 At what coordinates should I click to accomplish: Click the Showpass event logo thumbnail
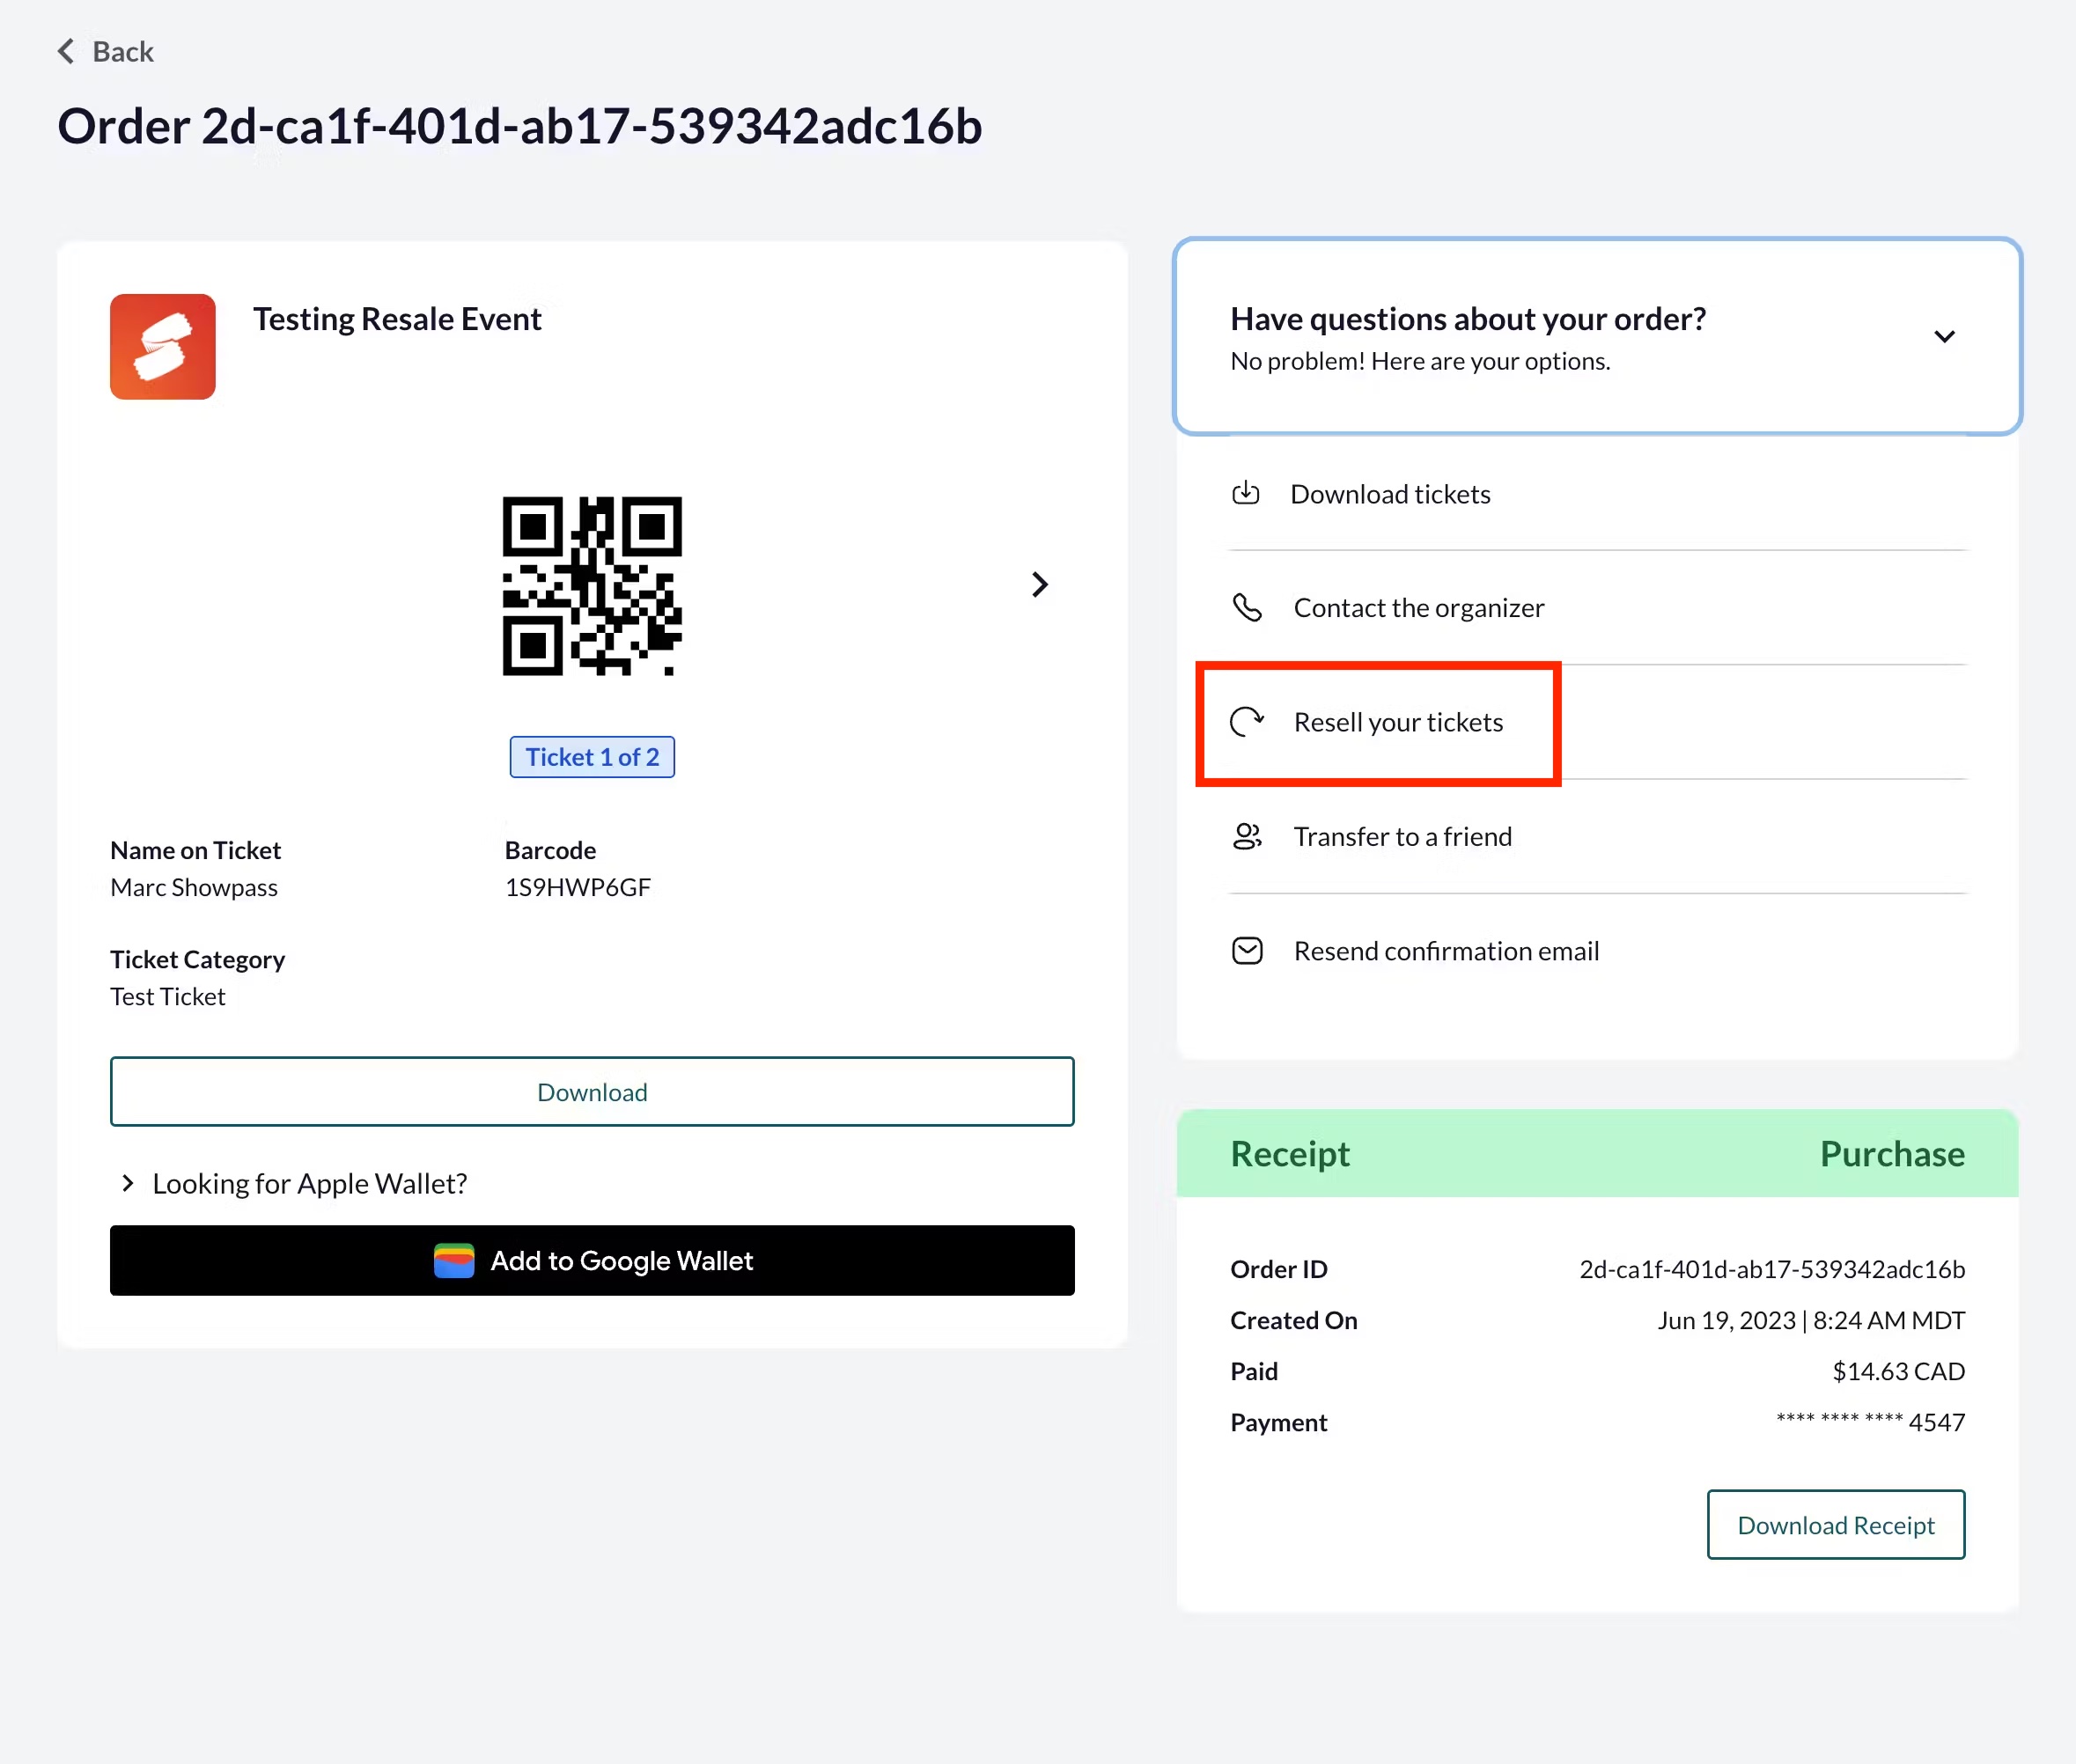[163, 347]
